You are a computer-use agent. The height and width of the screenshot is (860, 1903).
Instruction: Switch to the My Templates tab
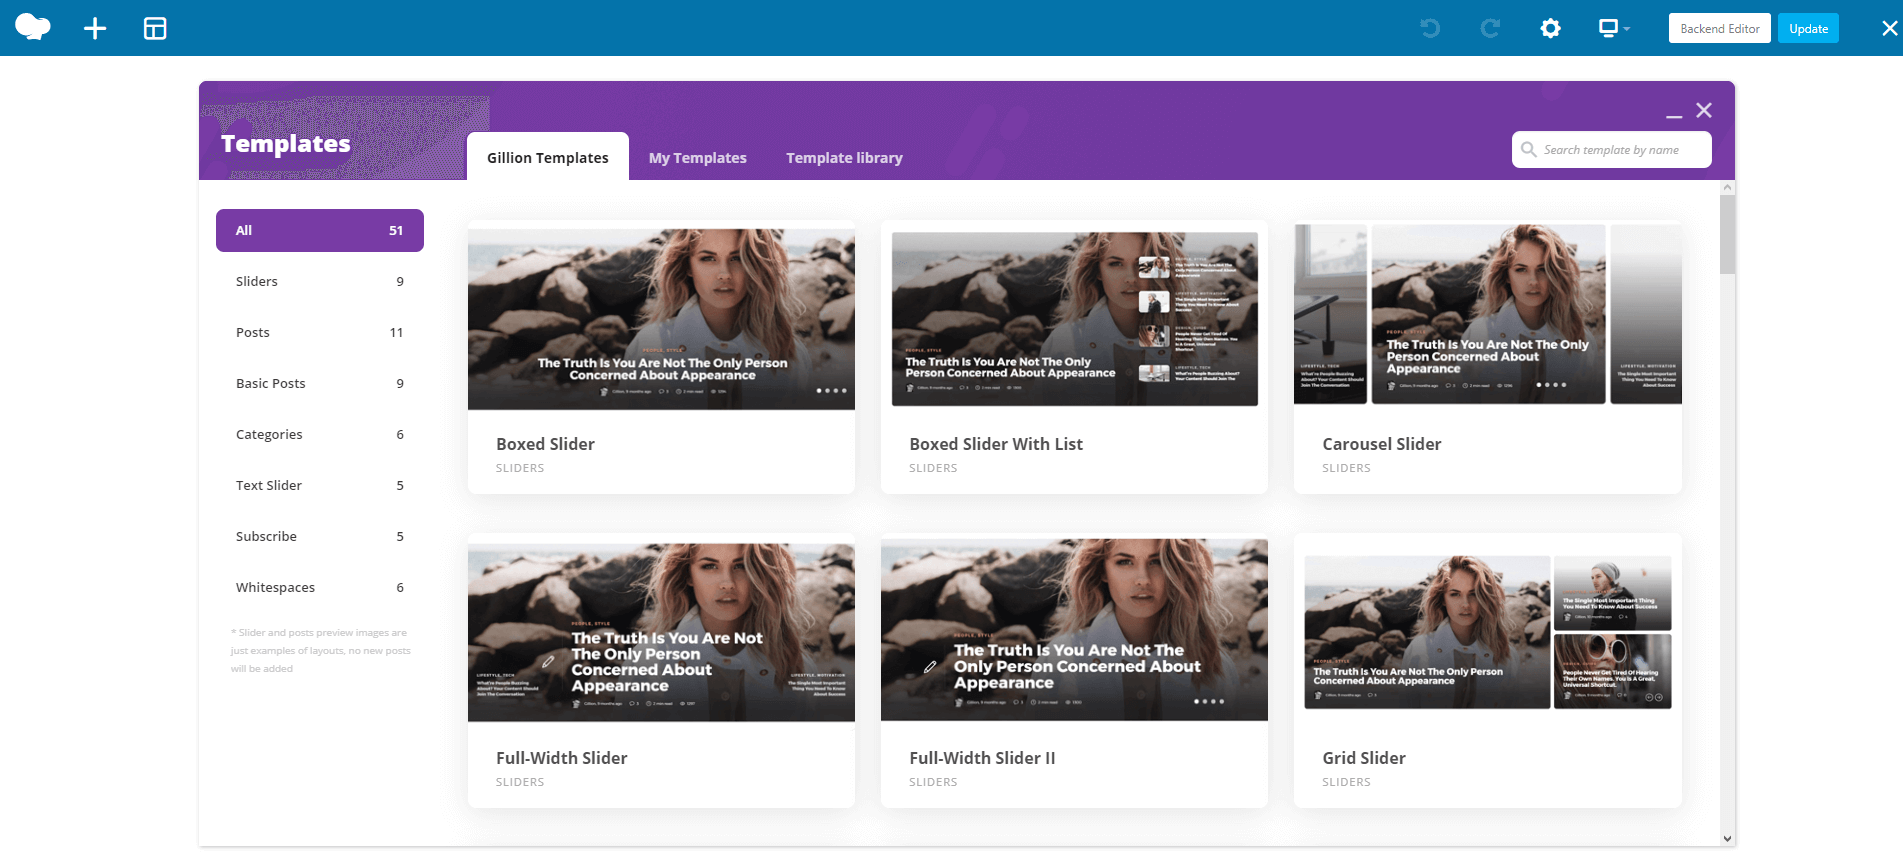tap(697, 158)
